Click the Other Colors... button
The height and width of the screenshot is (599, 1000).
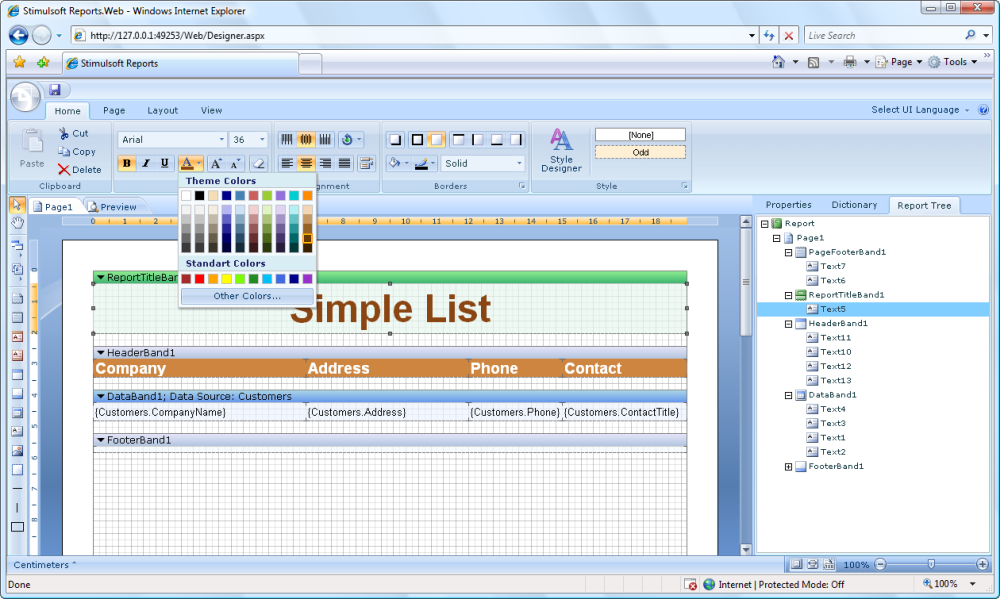pos(247,296)
